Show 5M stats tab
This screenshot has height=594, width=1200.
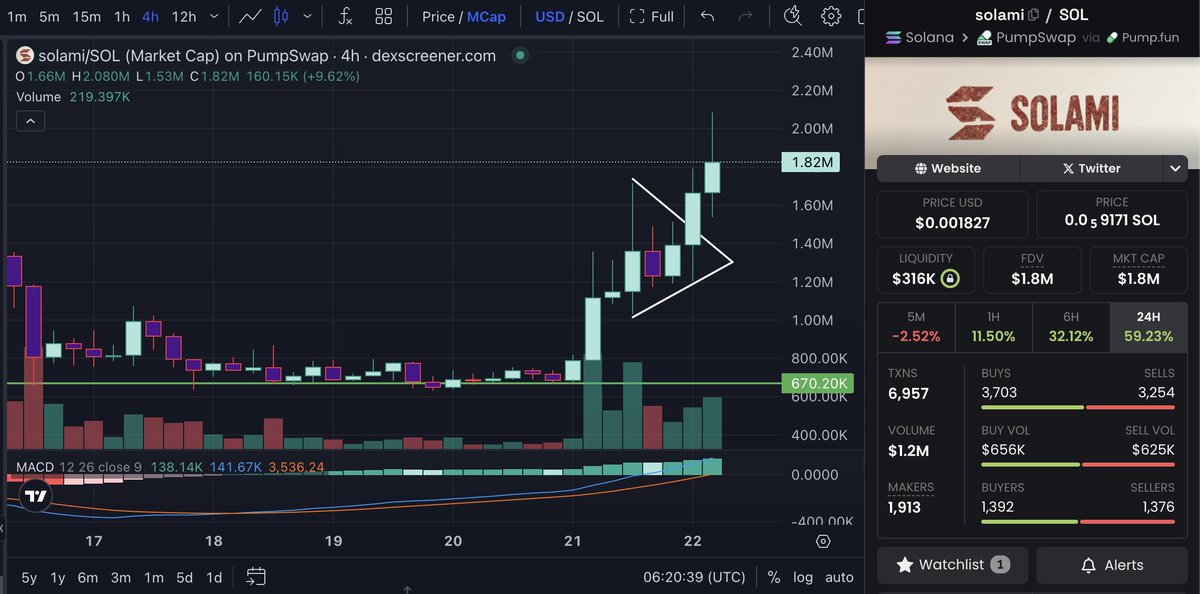[916, 327]
